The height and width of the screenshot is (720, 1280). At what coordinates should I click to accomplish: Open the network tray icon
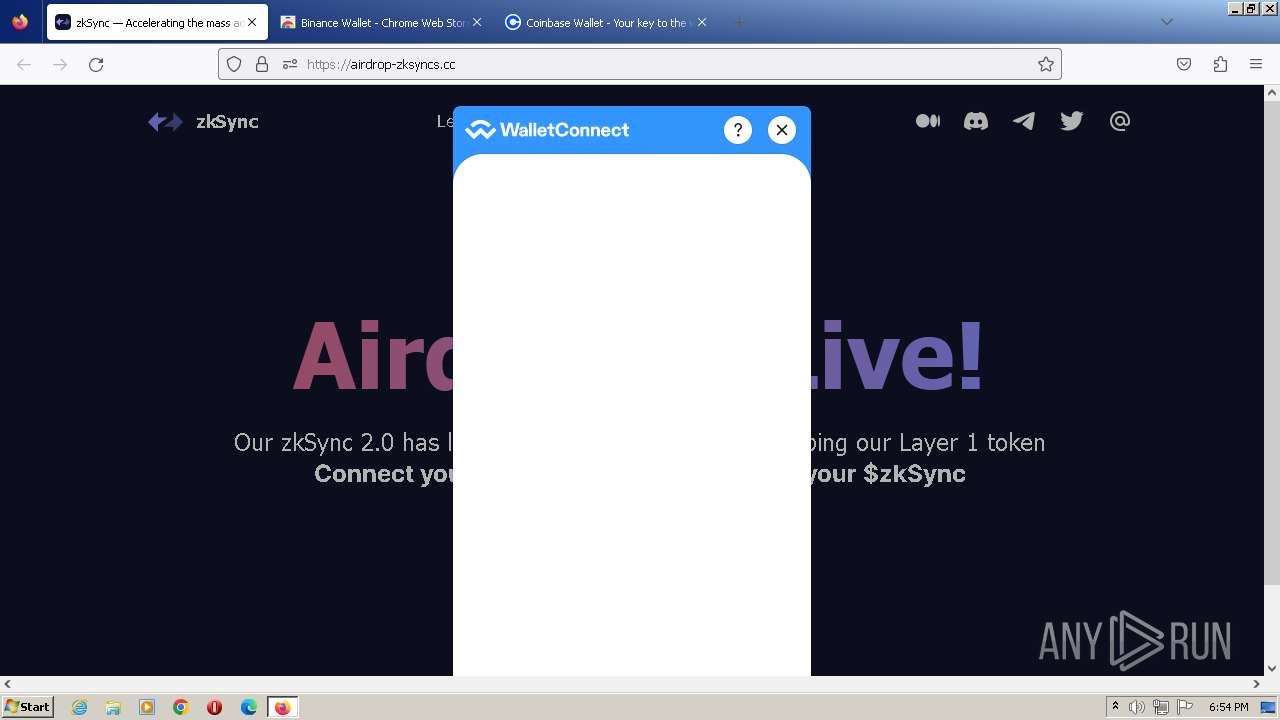pos(1161,707)
